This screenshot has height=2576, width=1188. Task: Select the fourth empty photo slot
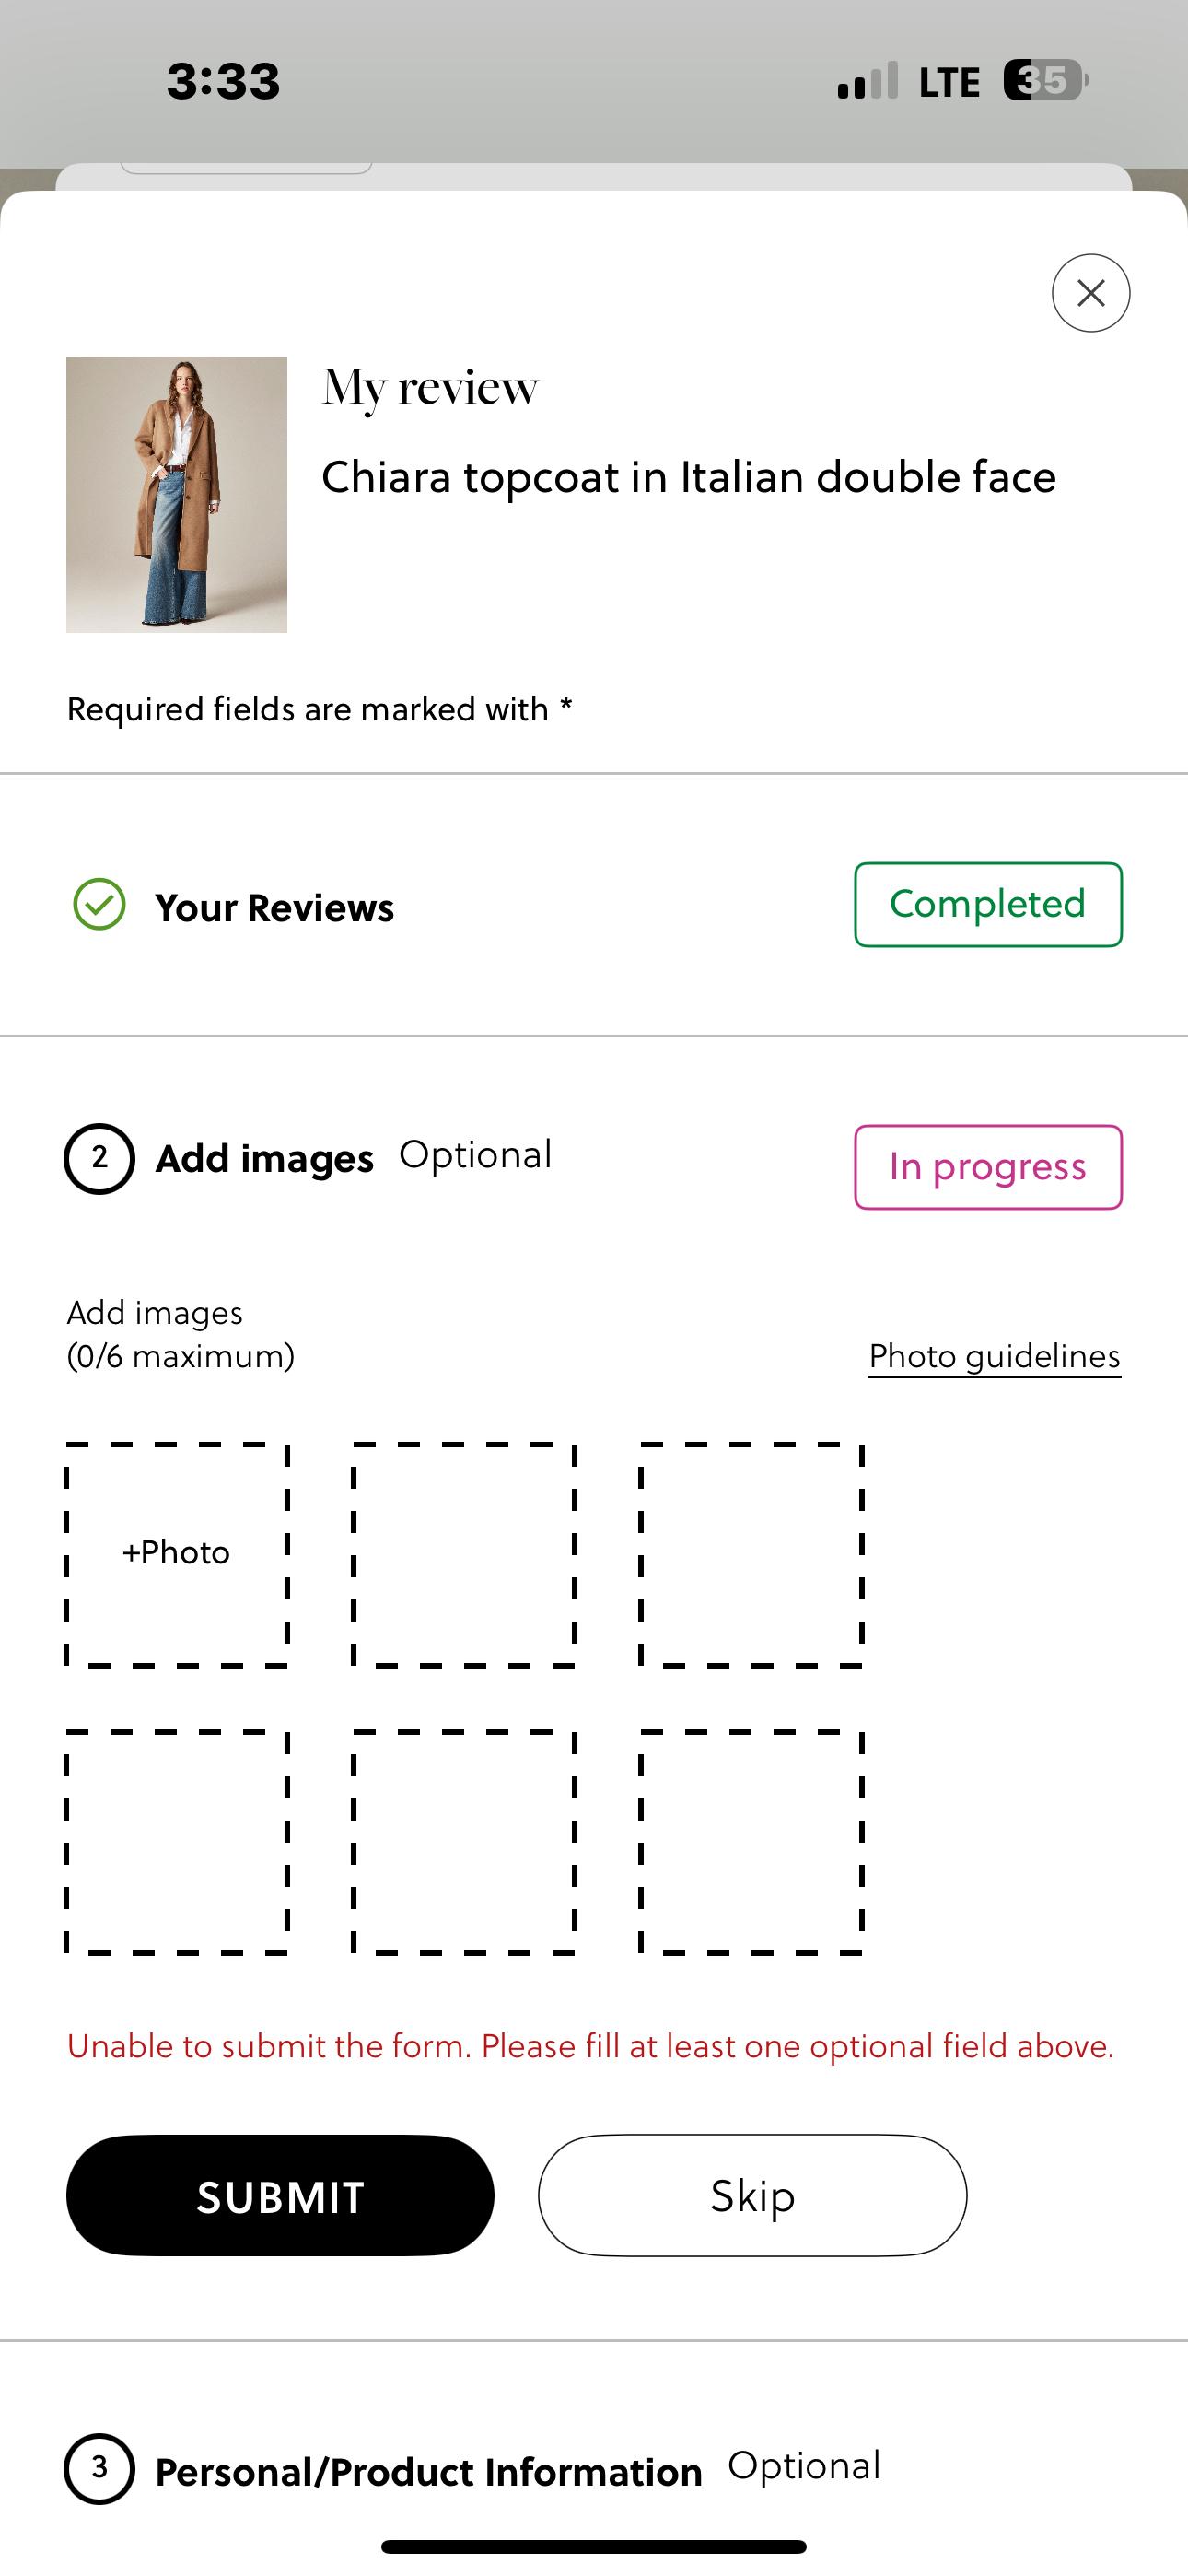[177, 1841]
